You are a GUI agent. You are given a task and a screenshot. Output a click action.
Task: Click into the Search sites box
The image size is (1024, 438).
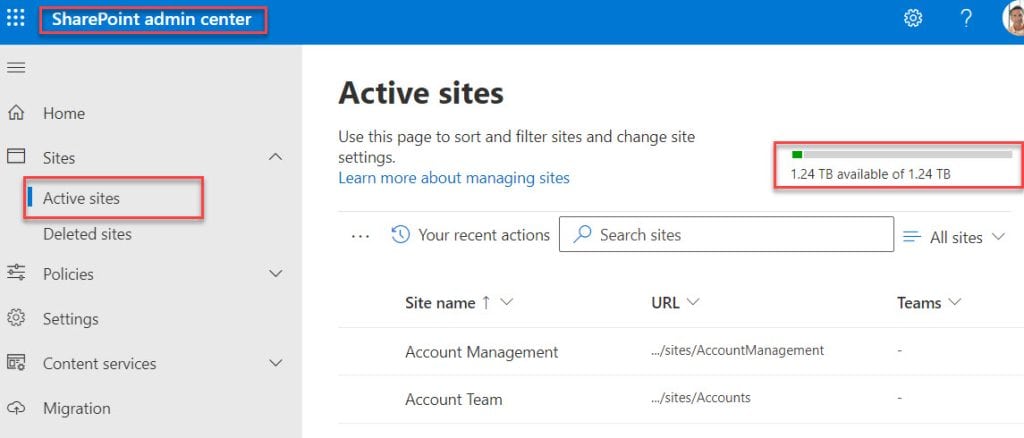coord(726,234)
